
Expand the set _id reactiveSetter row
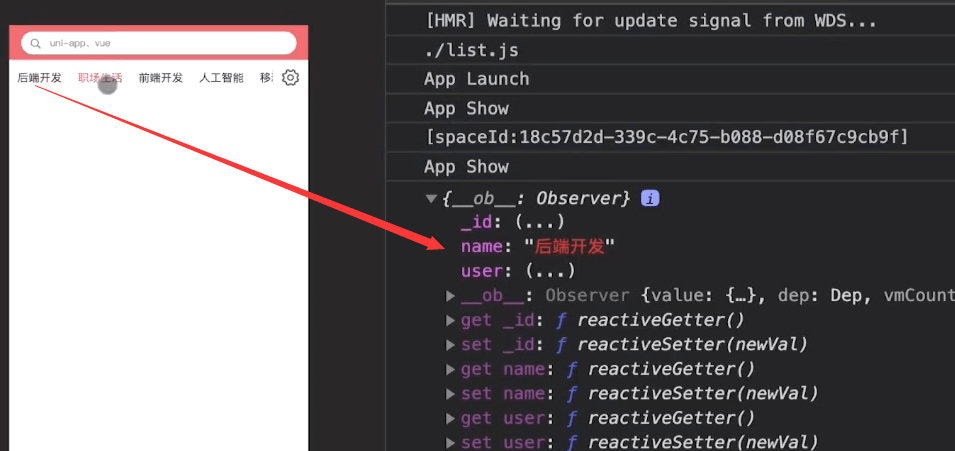click(450, 344)
